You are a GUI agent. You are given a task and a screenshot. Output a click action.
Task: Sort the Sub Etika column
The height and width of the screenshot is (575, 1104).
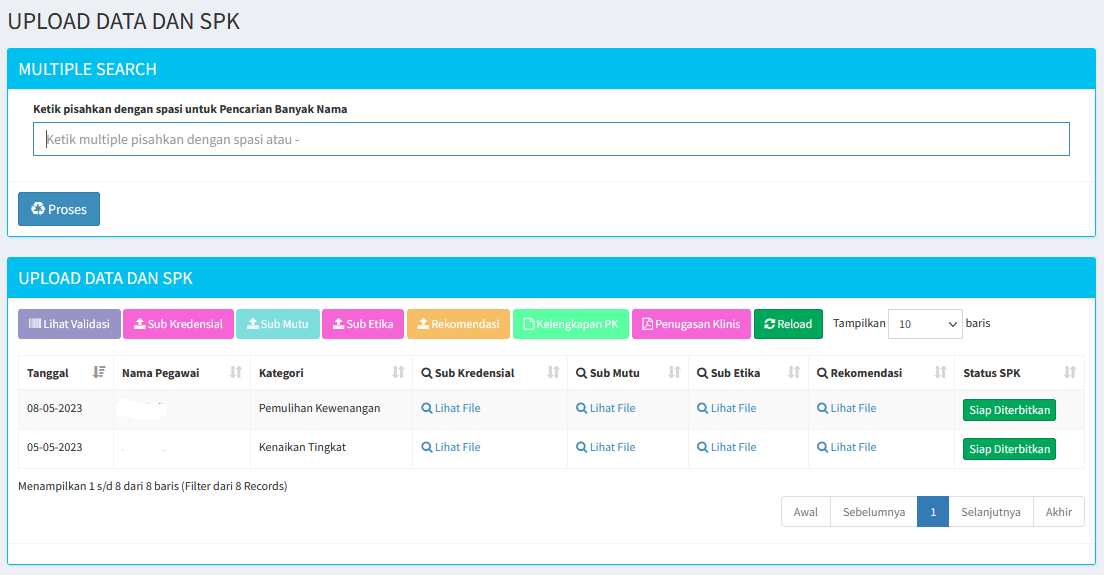[794, 372]
